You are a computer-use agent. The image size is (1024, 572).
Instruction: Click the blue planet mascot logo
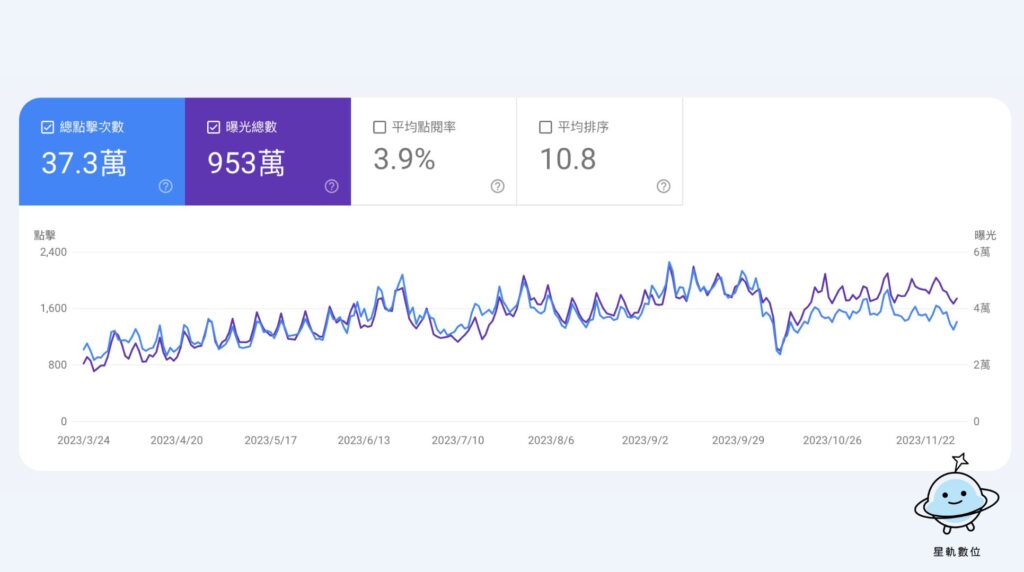pyautogui.click(x=956, y=497)
